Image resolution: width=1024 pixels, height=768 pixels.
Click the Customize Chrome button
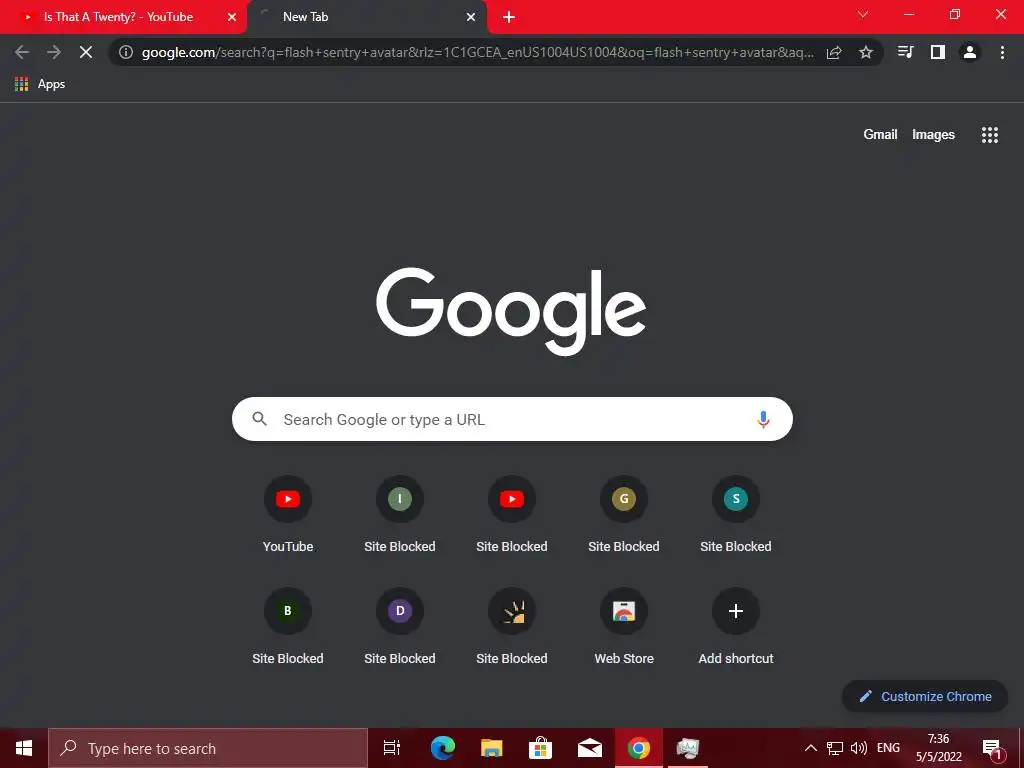pos(925,696)
